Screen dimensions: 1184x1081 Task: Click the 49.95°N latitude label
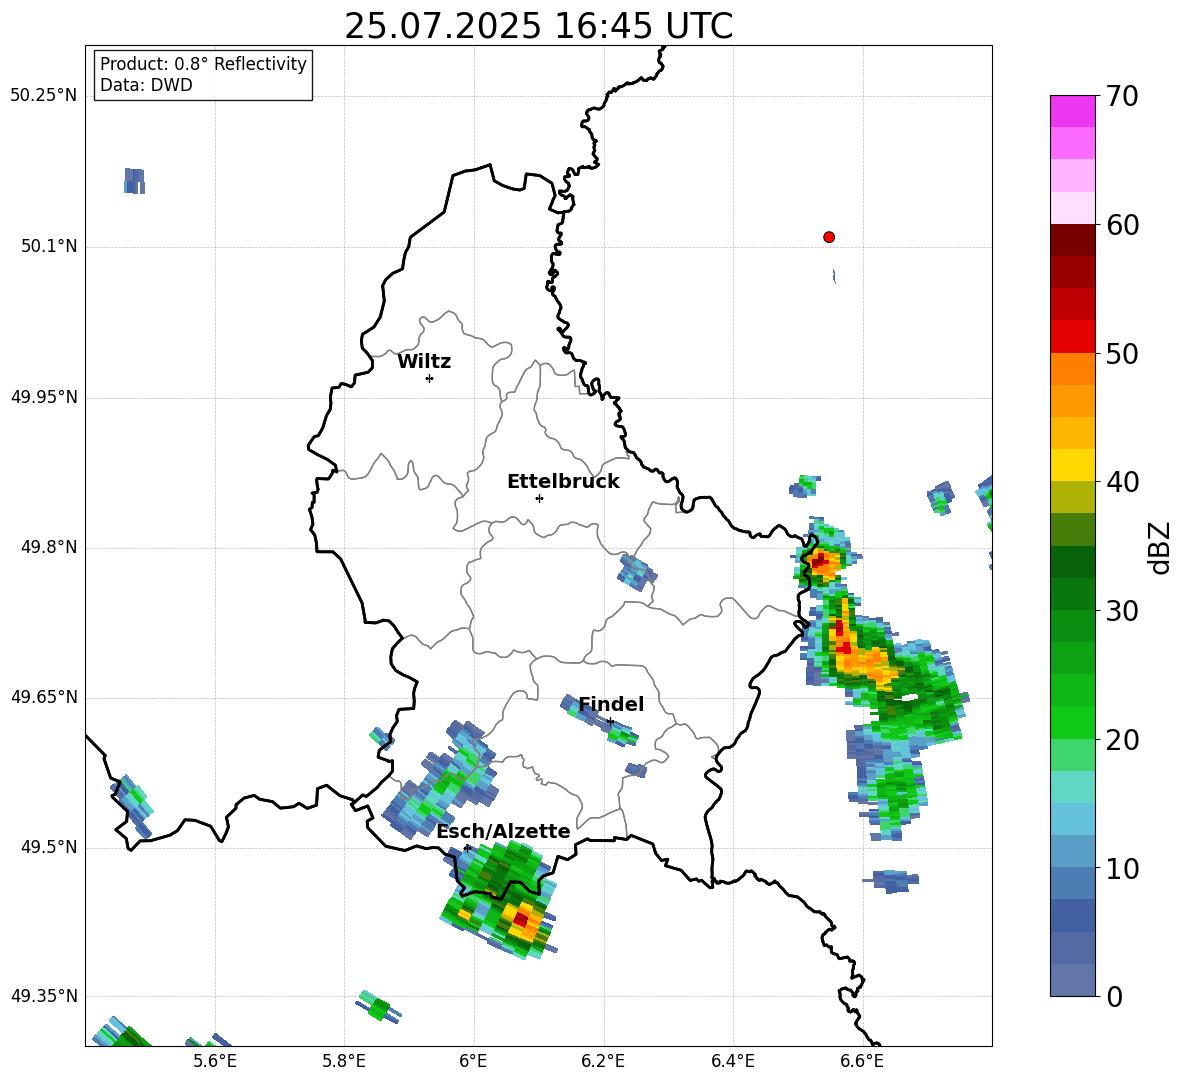(44, 397)
